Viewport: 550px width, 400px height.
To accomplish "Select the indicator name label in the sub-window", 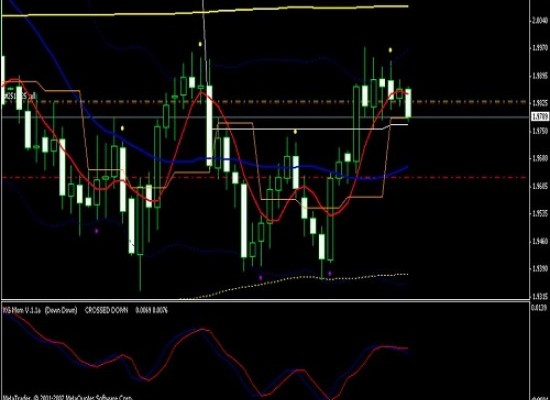I will coord(22,310).
